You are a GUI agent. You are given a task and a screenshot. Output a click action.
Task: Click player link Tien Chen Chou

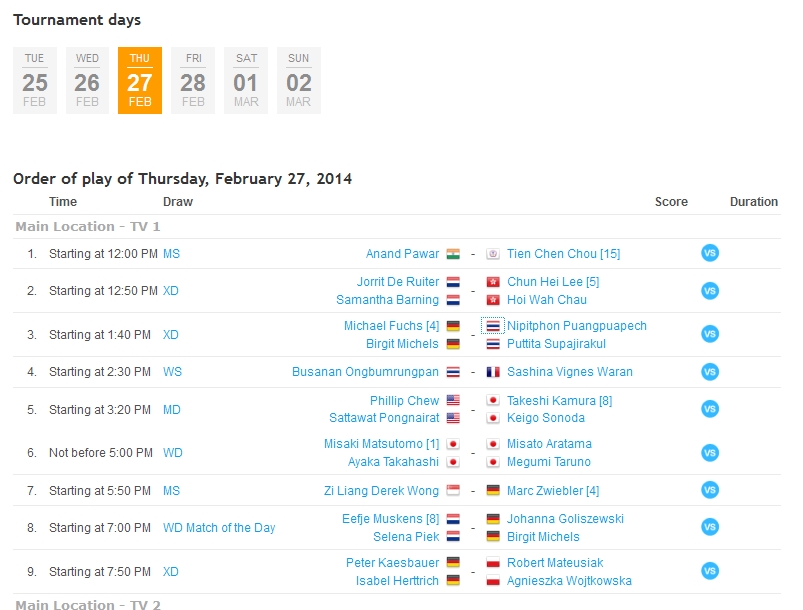563,254
